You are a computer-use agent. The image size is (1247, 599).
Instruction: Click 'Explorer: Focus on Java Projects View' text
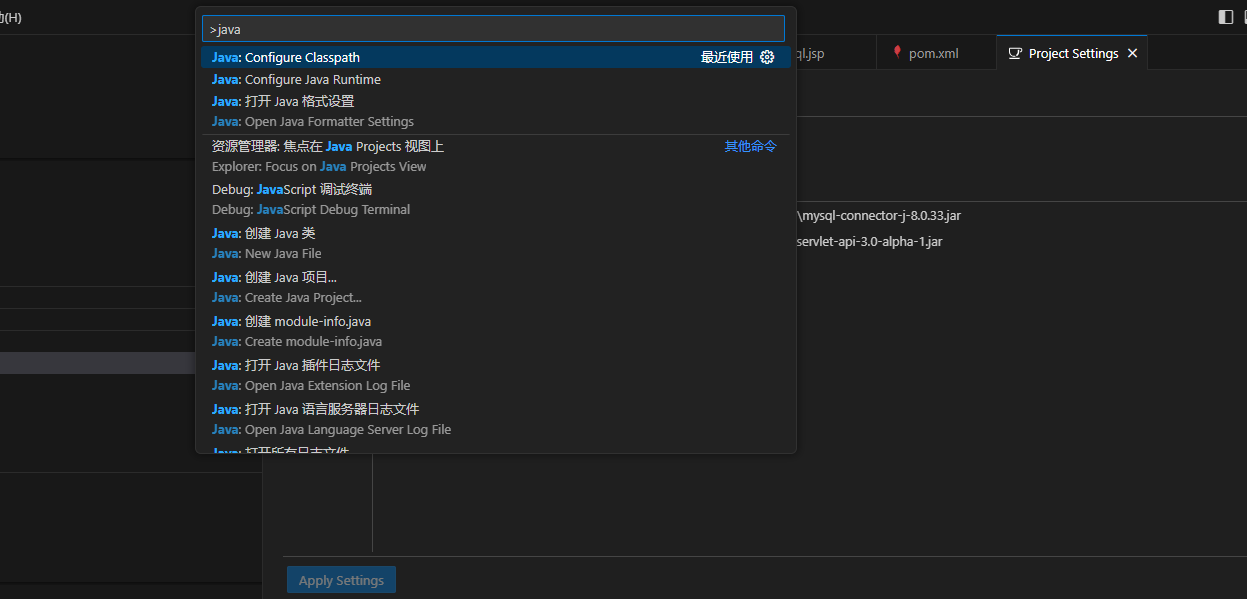(319, 167)
